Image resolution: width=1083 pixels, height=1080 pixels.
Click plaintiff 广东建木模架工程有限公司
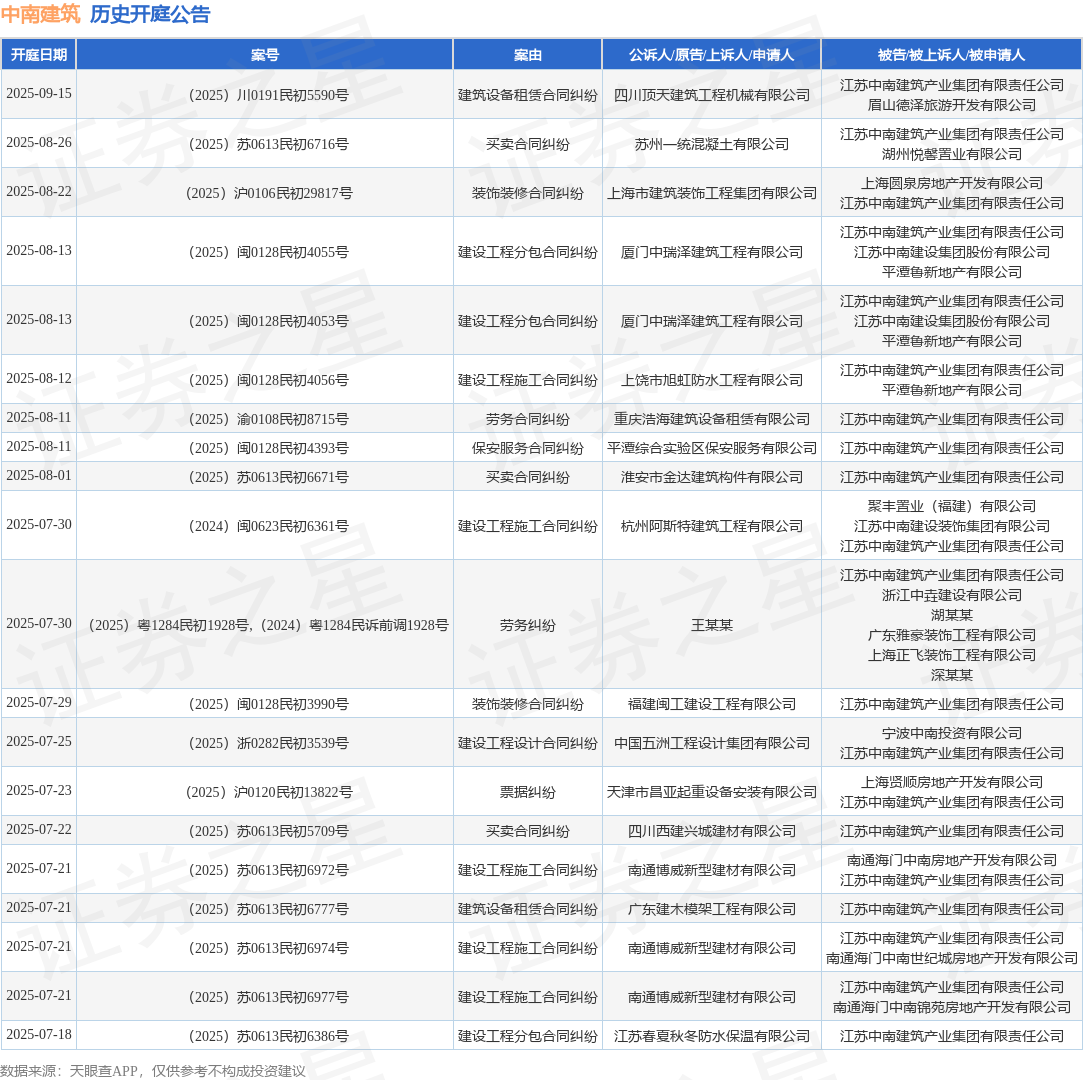point(711,909)
